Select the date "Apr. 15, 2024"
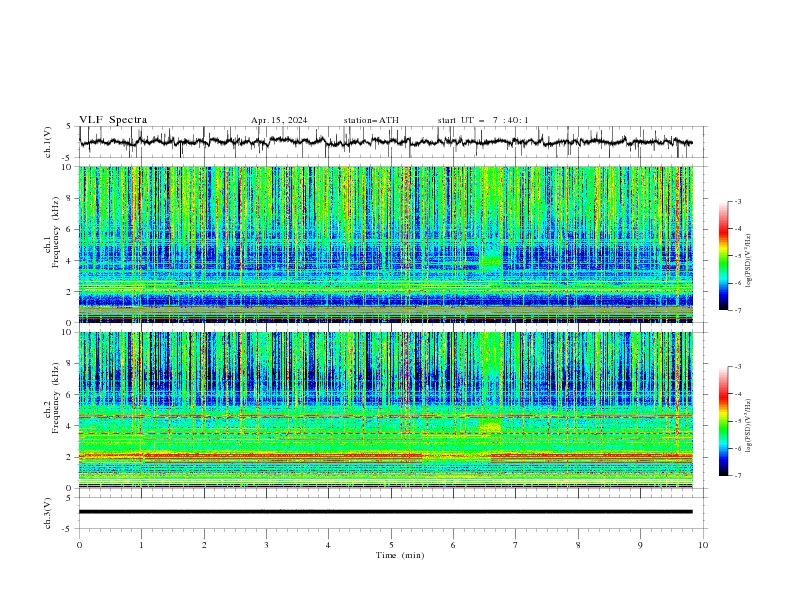This screenshot has width=792, height=612. pos(279,120)
